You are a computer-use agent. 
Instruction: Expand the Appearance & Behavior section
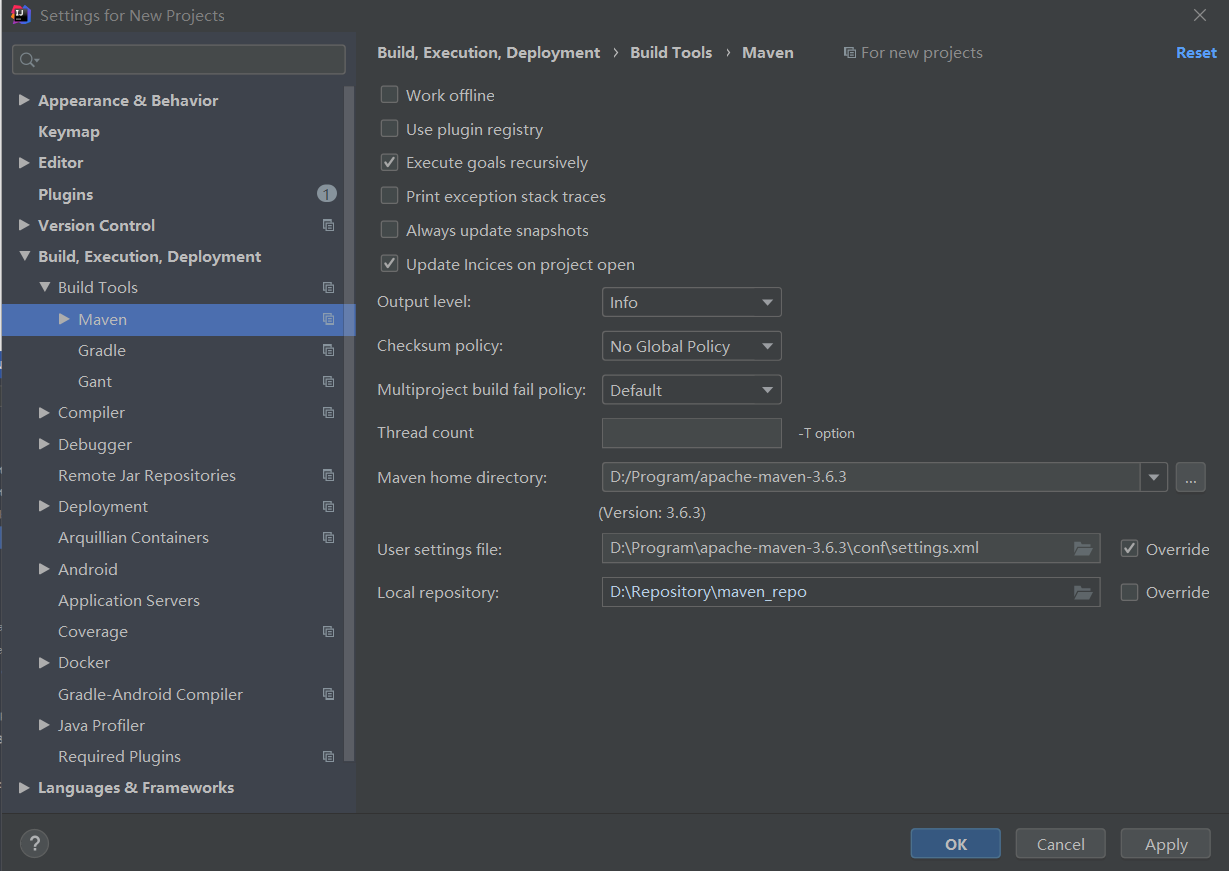coord(24,100)
